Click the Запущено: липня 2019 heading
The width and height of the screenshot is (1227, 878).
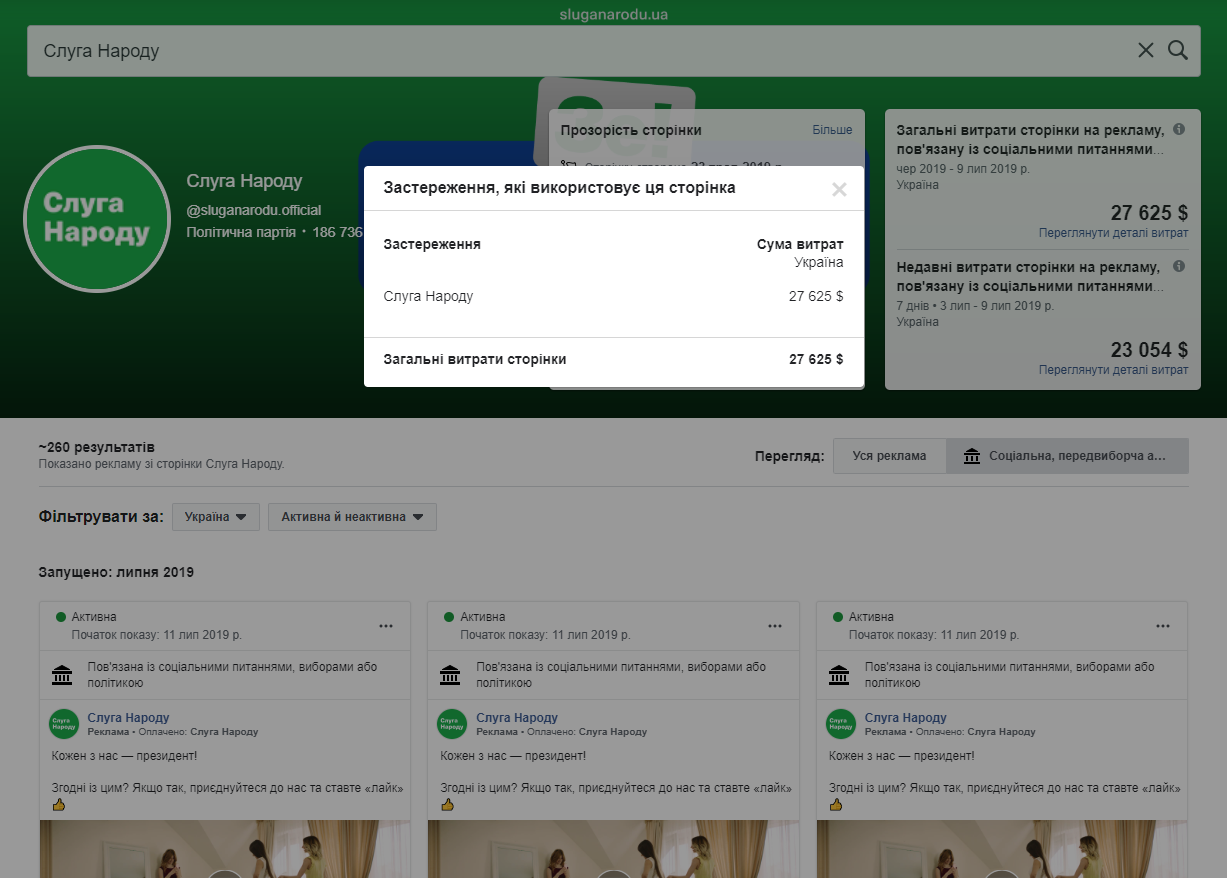pos(116,573)
